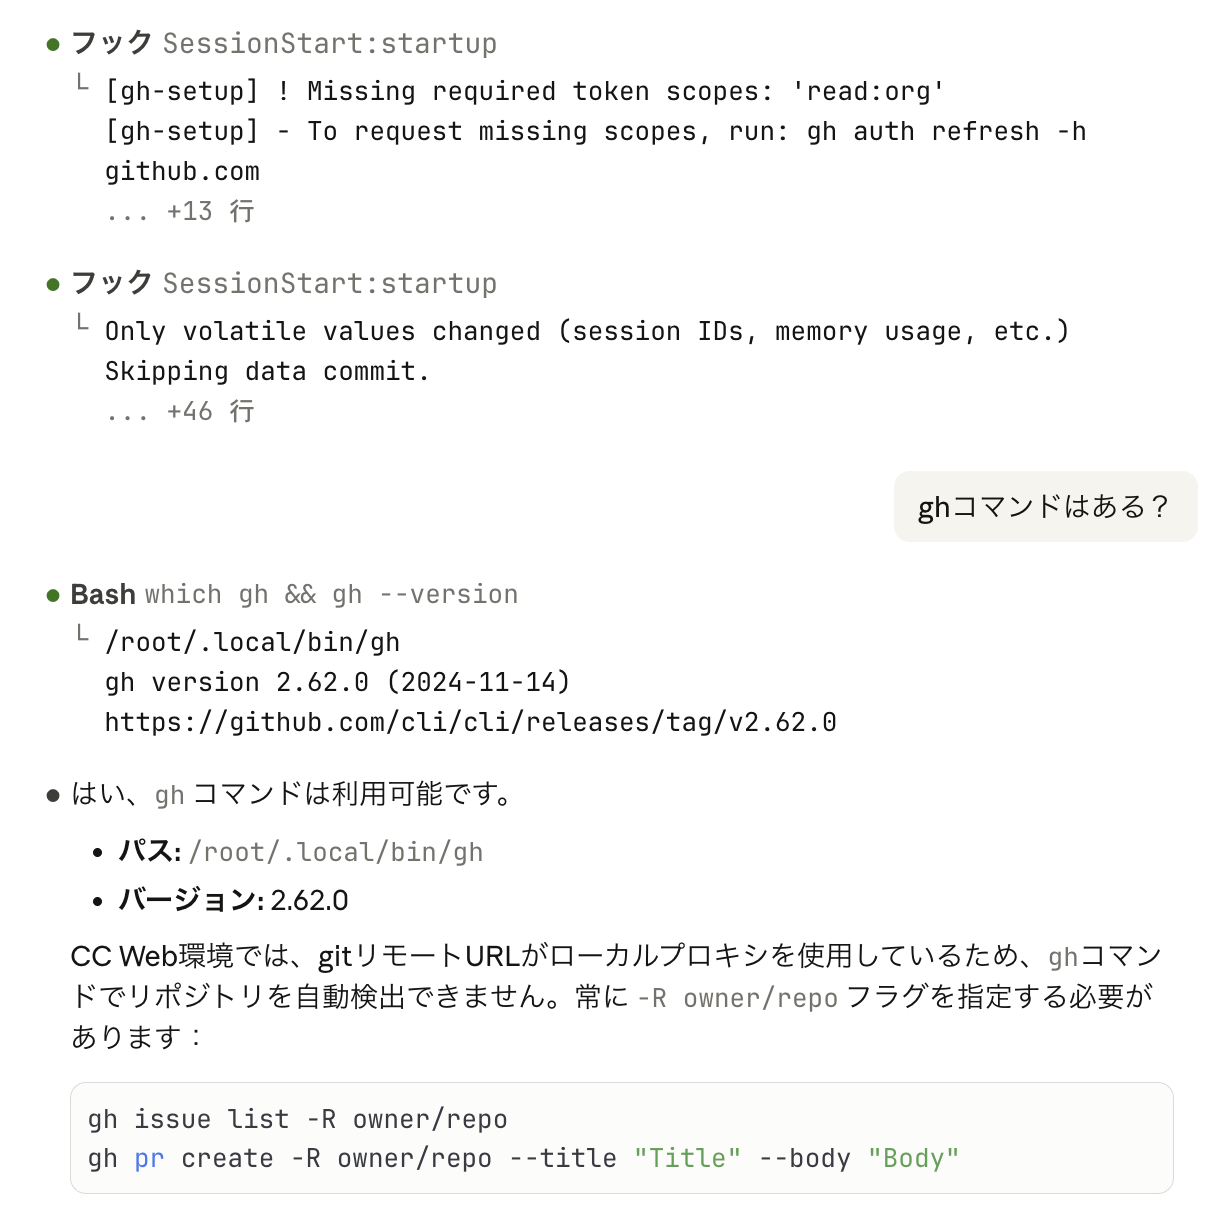Click the /root/.local/bin/gh path in the パス bullet
Viewport: 1210px width, 1208px height.
coord(336,852)
